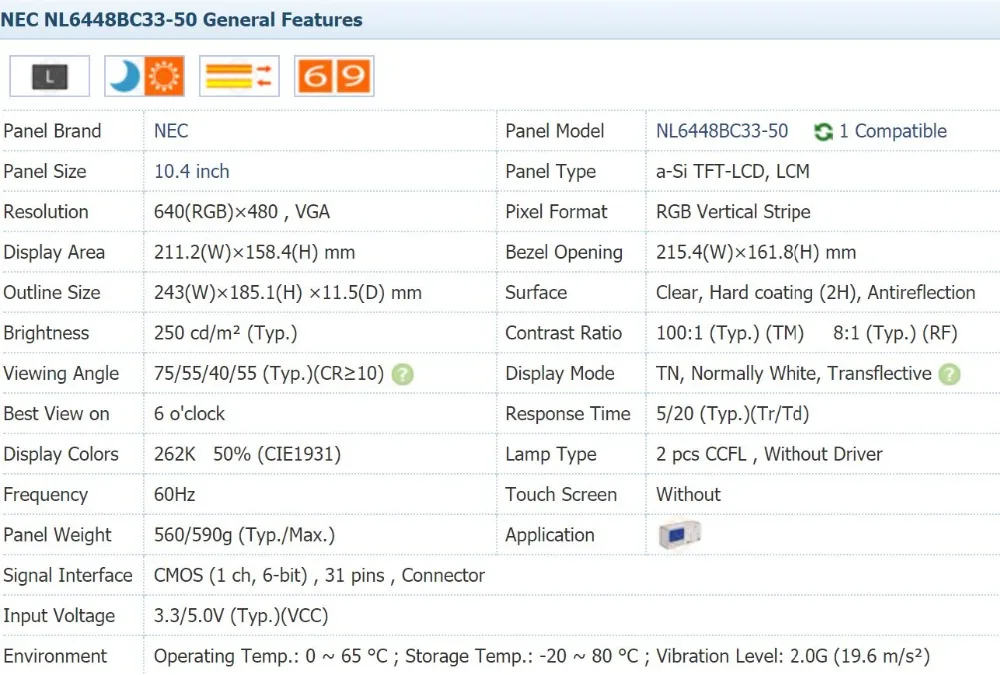Open the NL6448BC33-50 panel model link
The width and height of the screenshot is (1000, 675).
[x=722, y=131]
